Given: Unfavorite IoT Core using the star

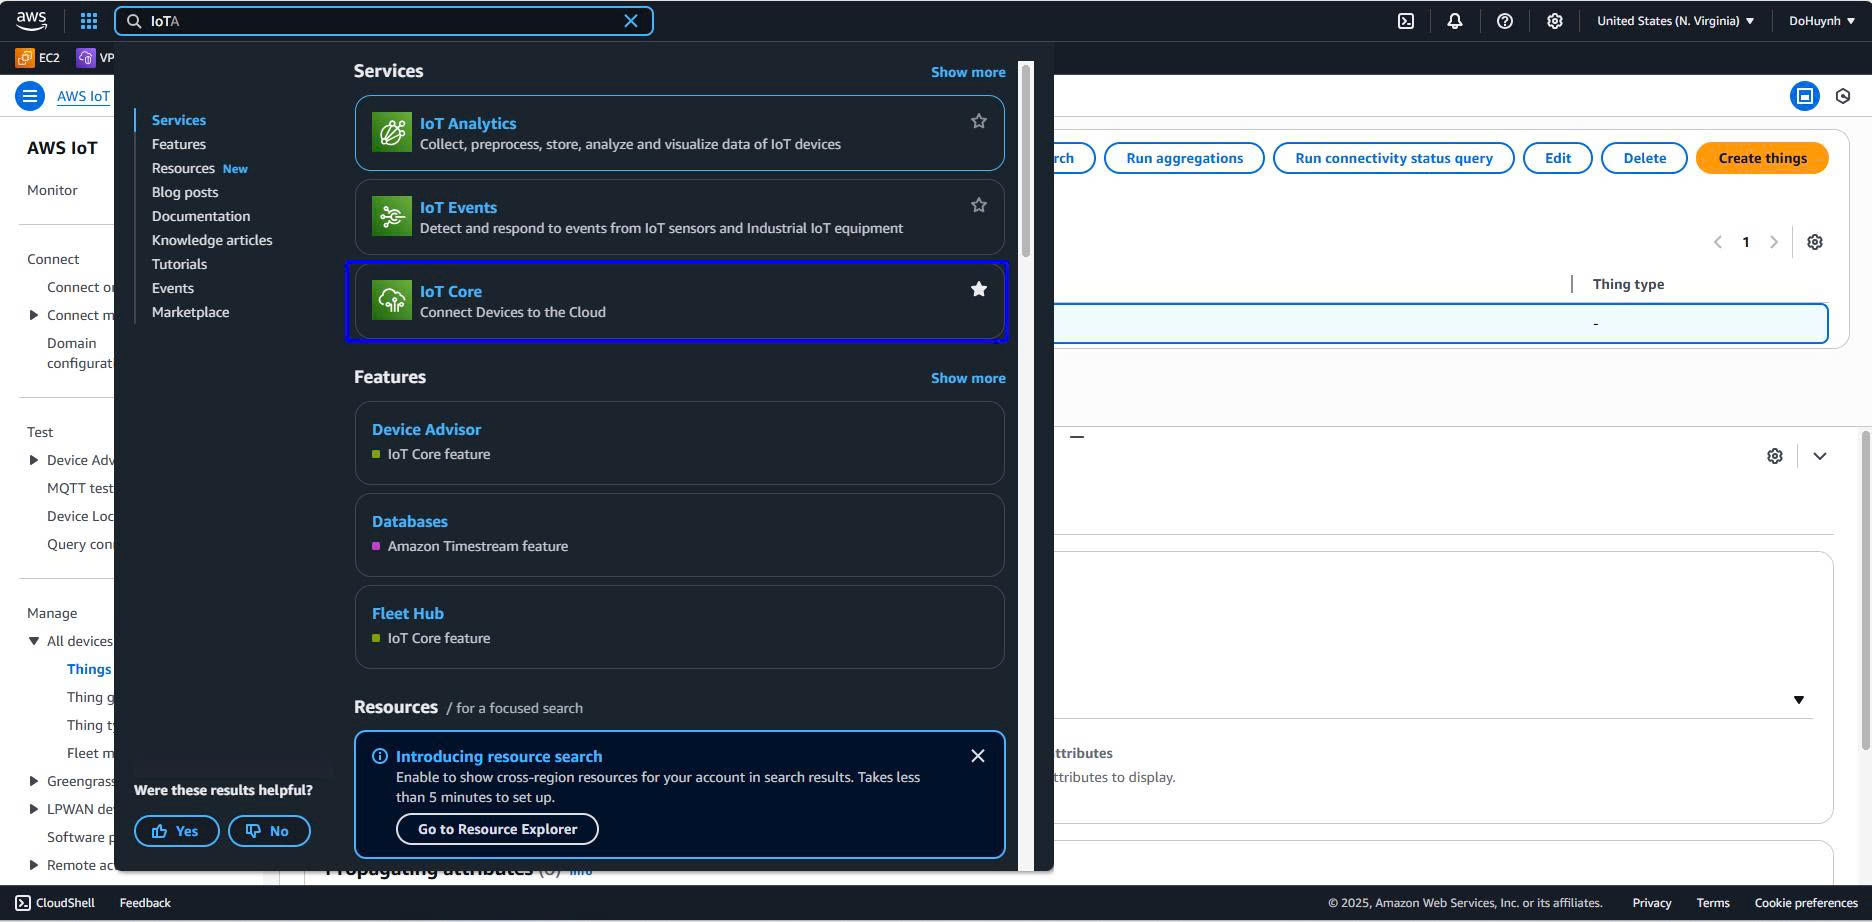Looking at the screenshot, I should click(x=978, y=289).
